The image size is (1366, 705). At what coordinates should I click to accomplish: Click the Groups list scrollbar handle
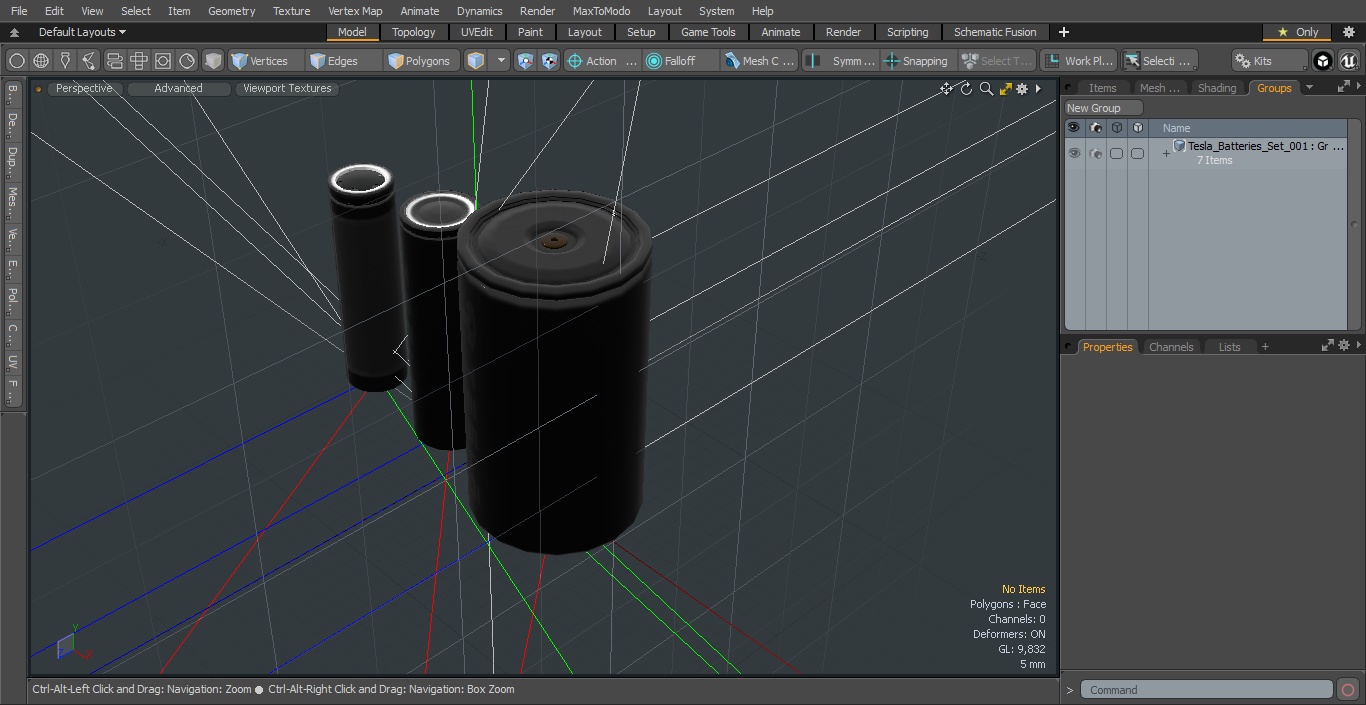coord(1355,226)
